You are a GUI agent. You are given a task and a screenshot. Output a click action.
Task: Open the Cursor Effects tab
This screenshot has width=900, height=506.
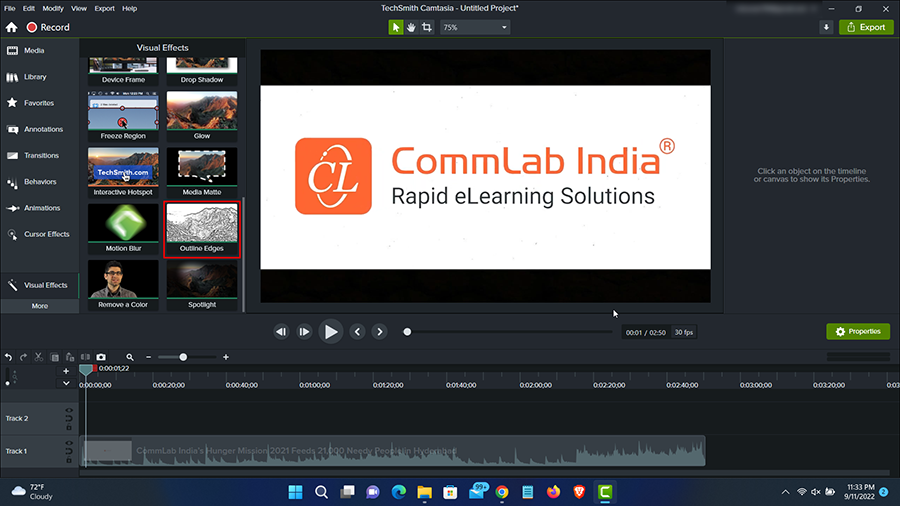39,234
